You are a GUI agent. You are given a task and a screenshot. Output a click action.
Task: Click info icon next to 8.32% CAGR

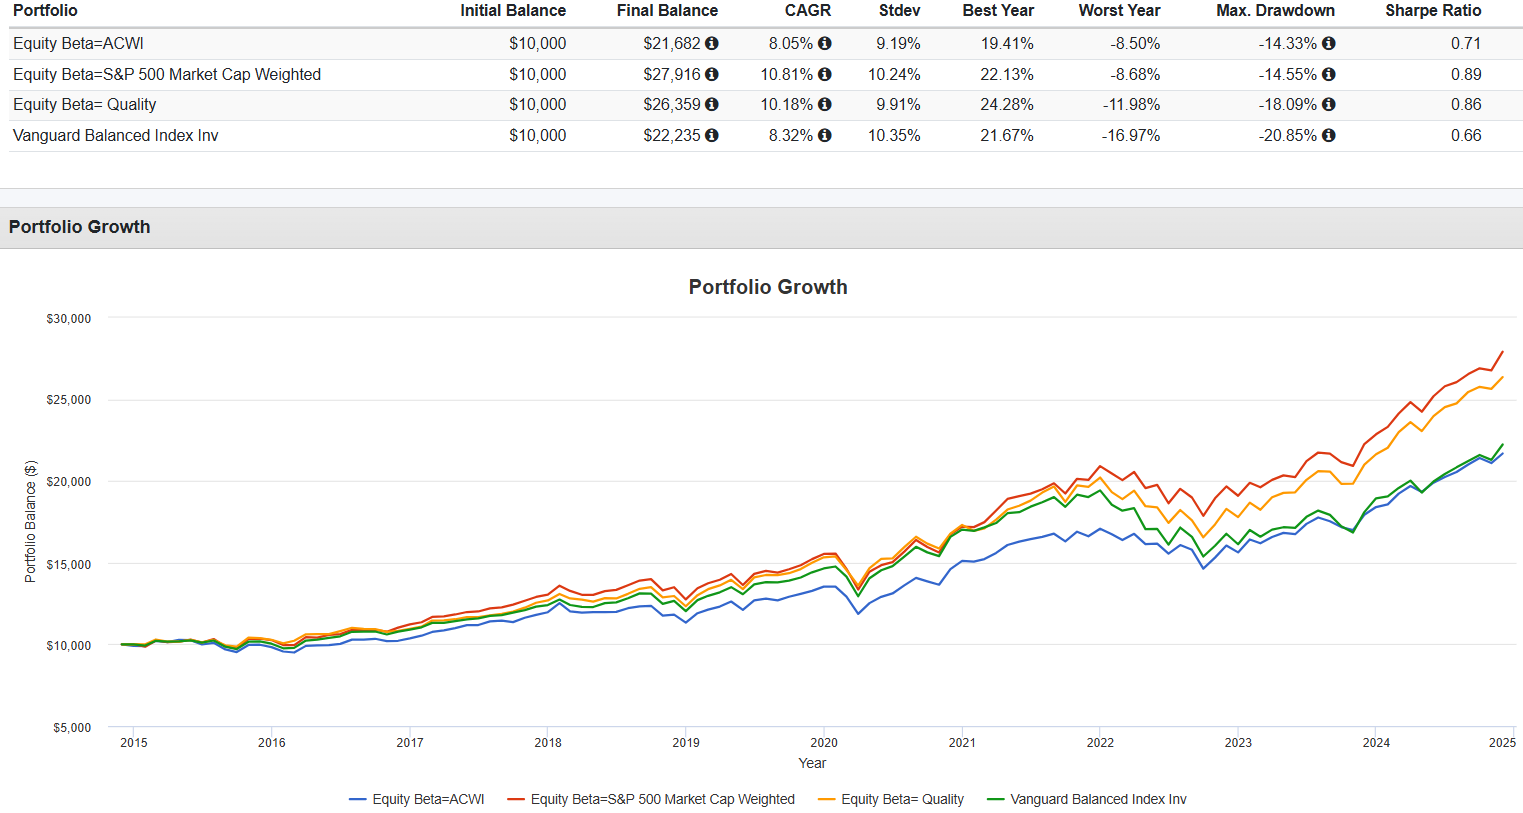(x=824, y=135)
